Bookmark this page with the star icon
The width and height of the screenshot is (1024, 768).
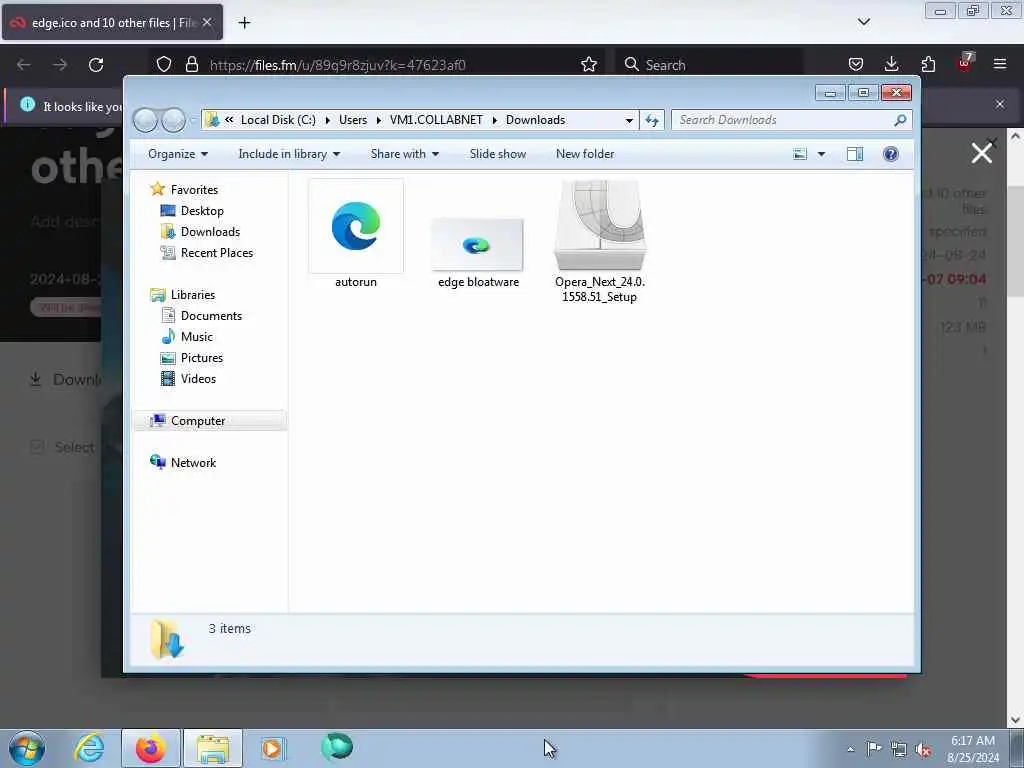click(x=589, y=65)
